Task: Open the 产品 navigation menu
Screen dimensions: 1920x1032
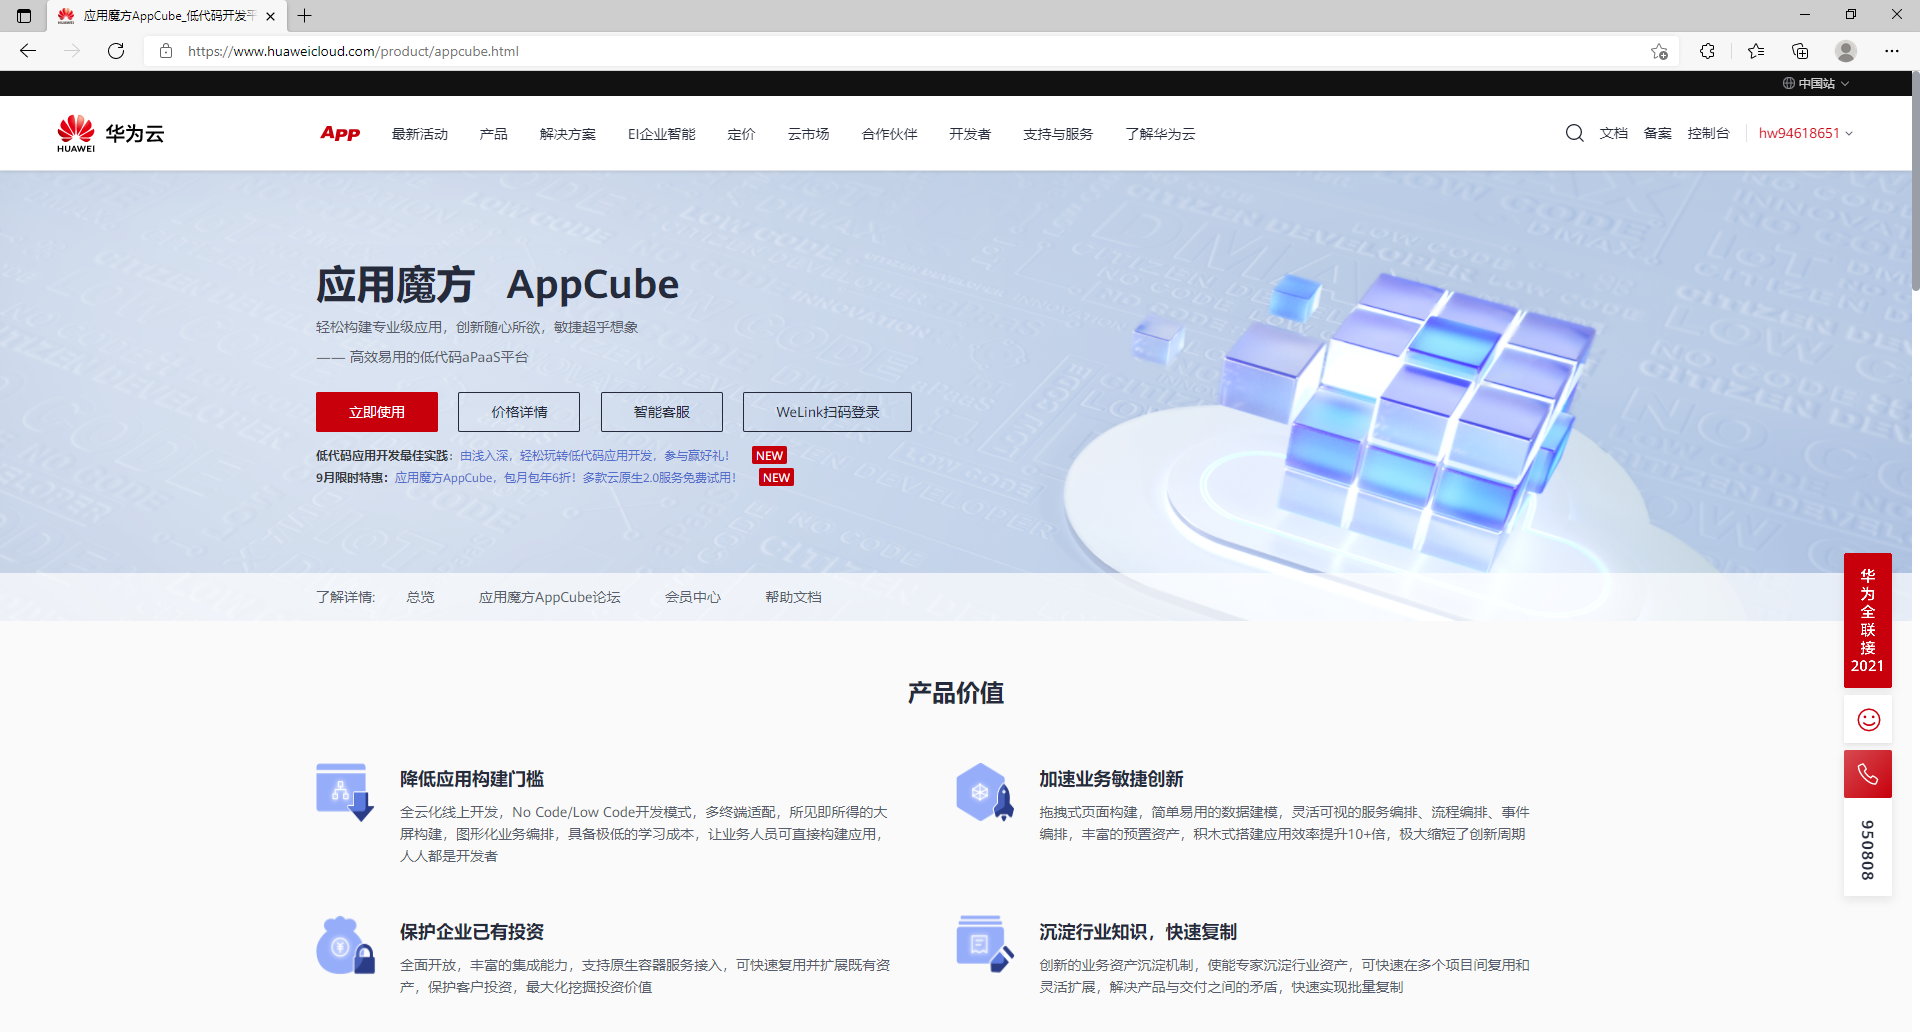Action: [494, 134]
